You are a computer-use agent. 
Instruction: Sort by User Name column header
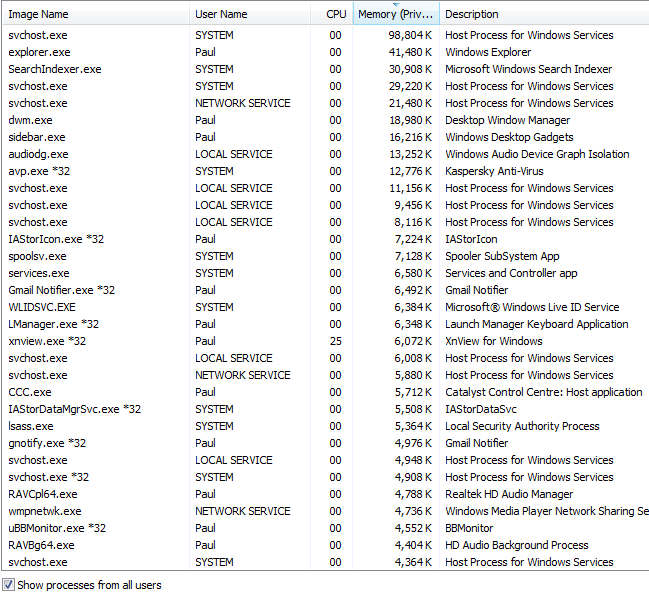point(250,14)
